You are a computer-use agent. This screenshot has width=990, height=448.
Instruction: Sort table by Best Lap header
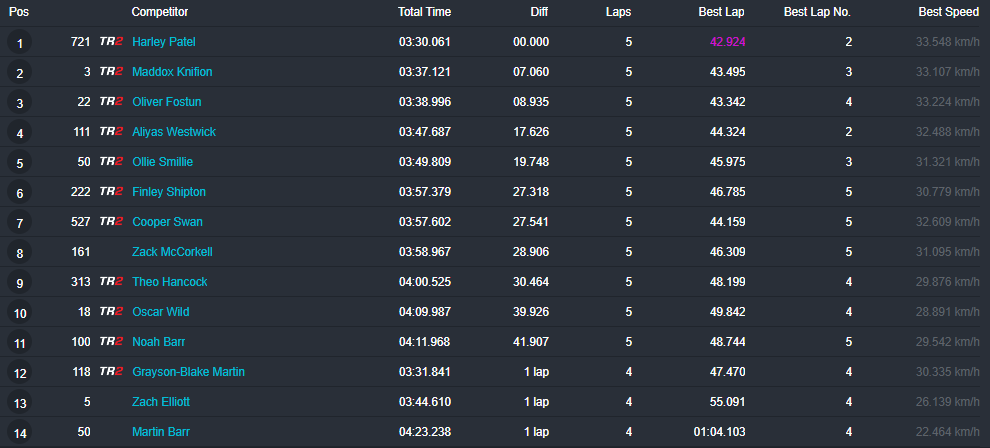click(721, 12)
